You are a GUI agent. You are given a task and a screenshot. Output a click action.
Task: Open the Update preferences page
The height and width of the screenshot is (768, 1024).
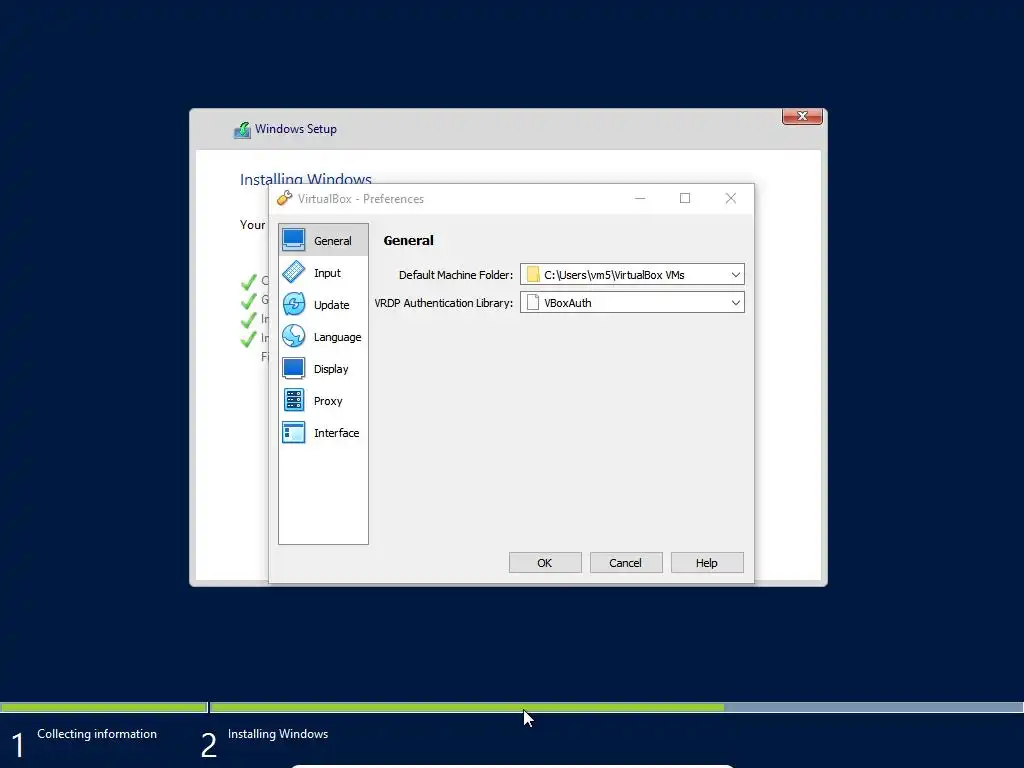coord(323,304)
